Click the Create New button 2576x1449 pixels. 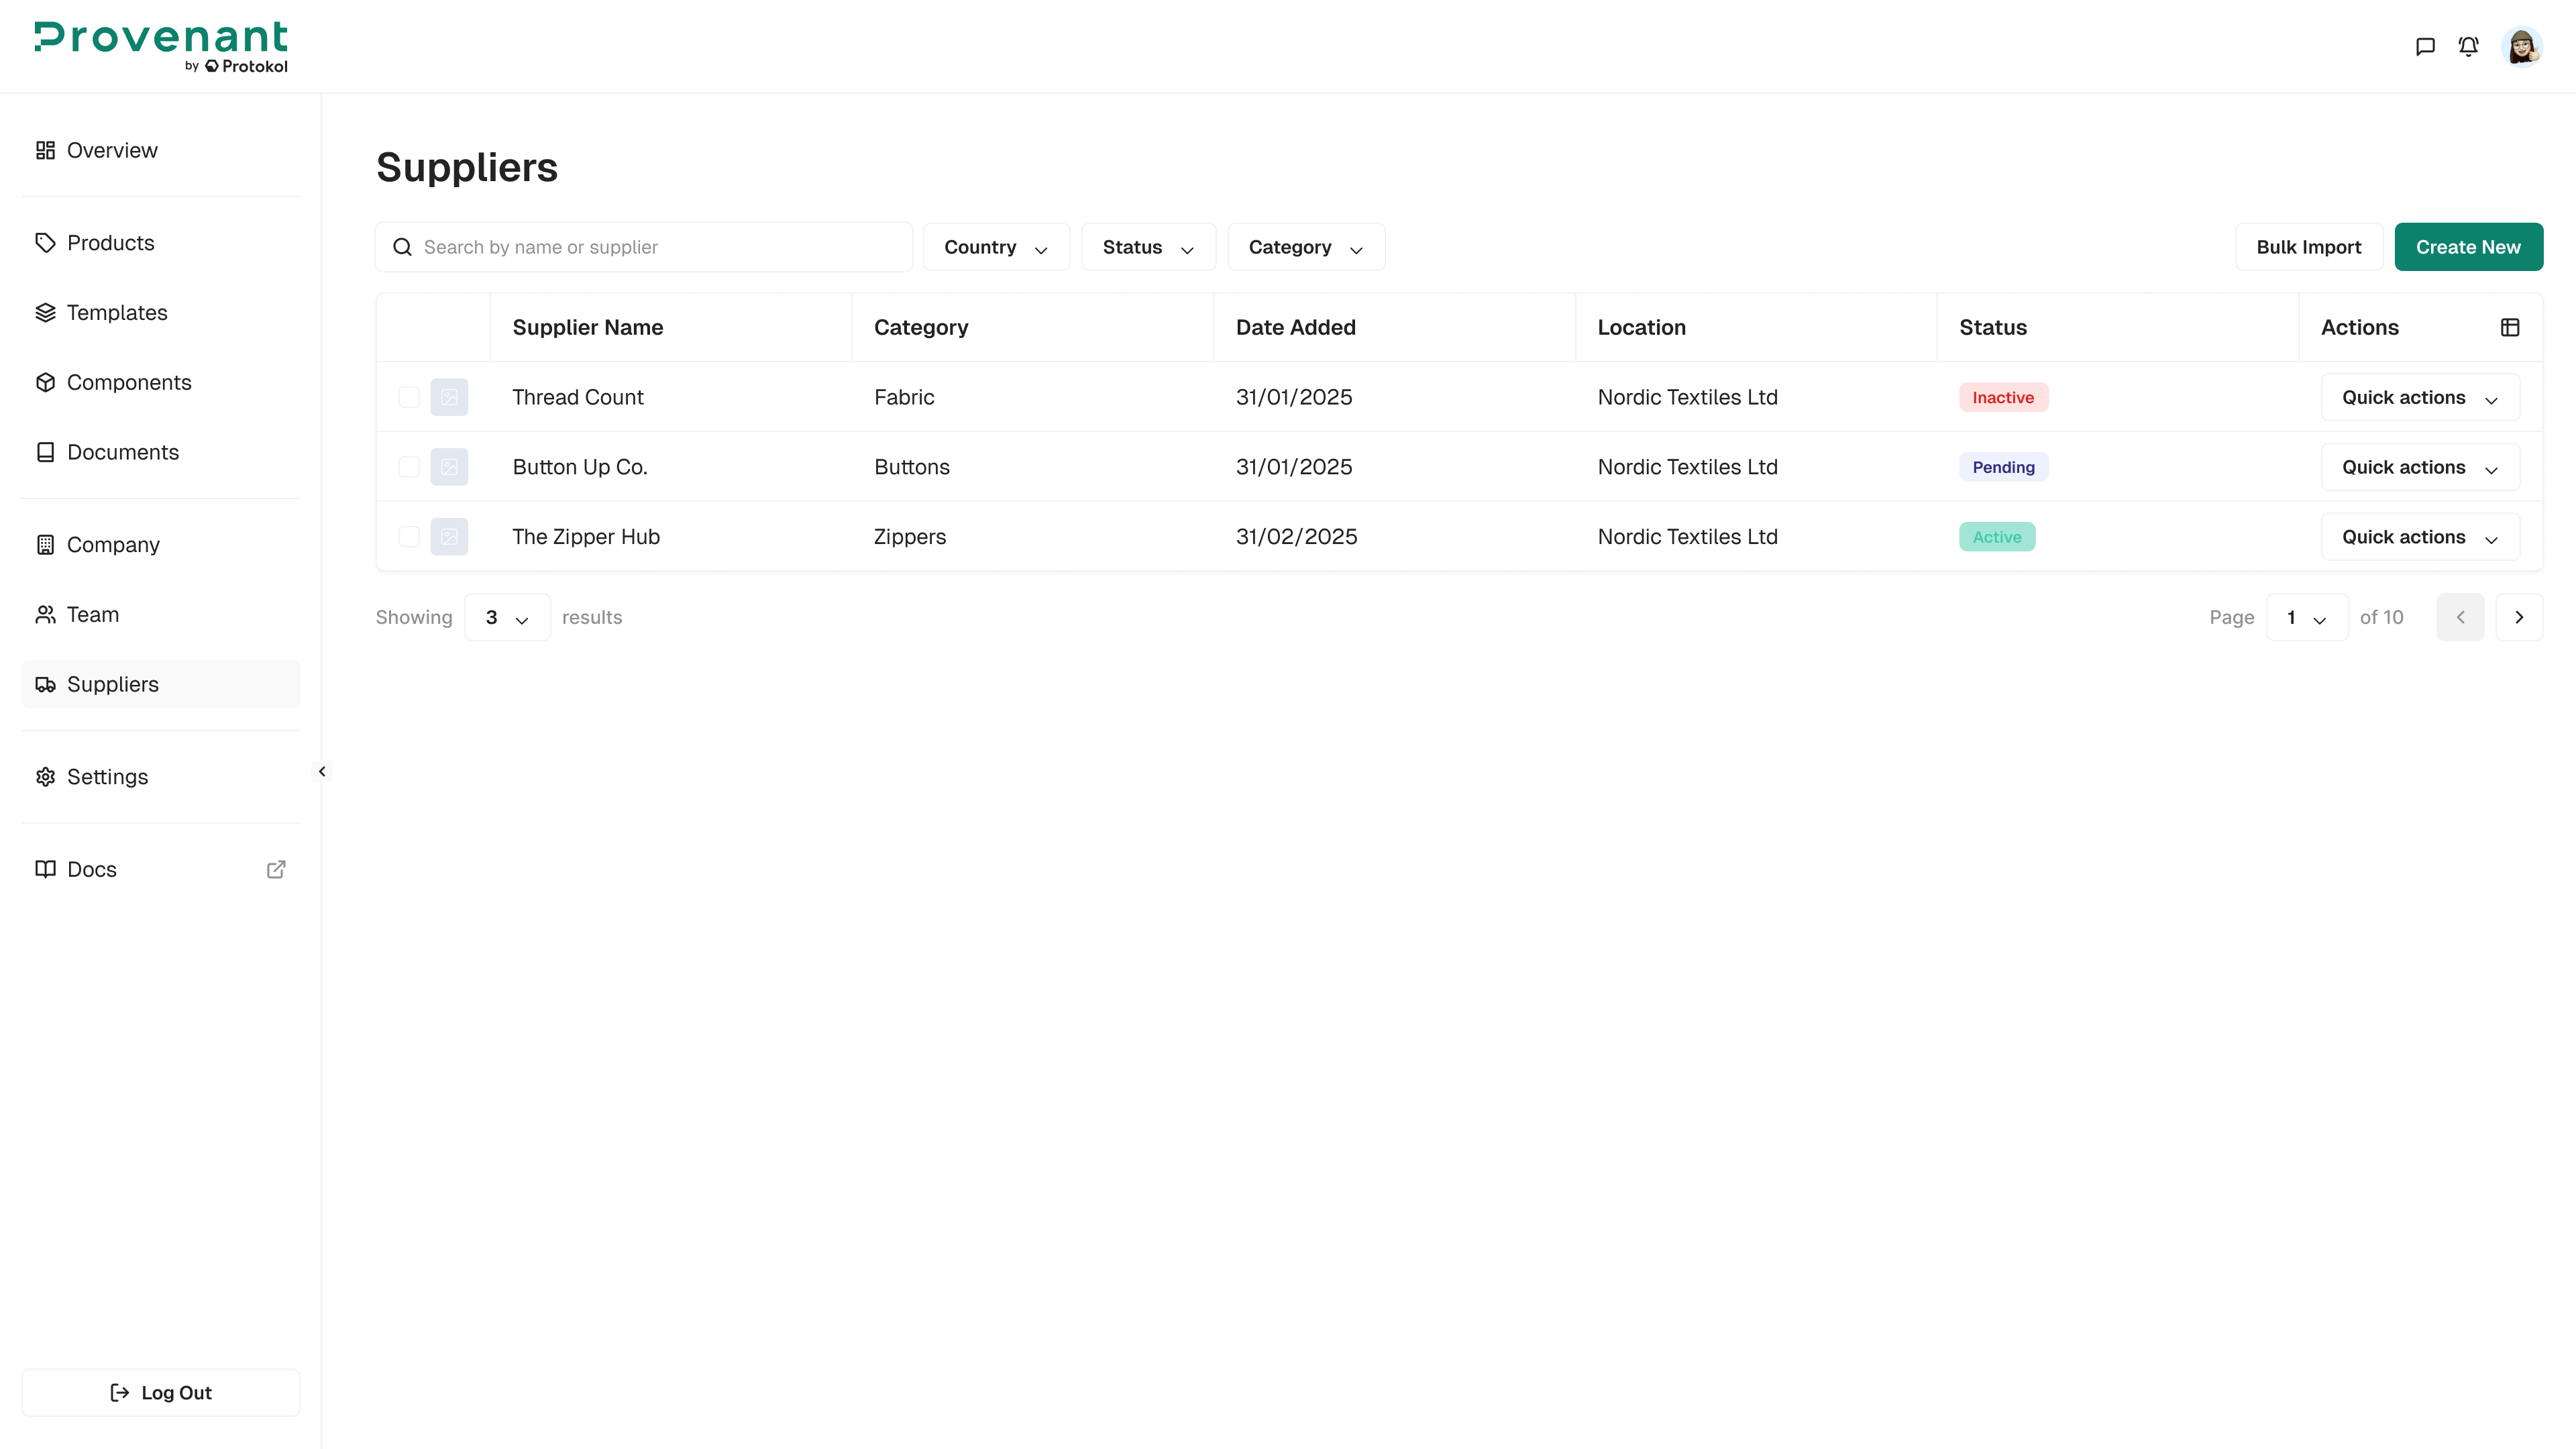[2468, 246]
